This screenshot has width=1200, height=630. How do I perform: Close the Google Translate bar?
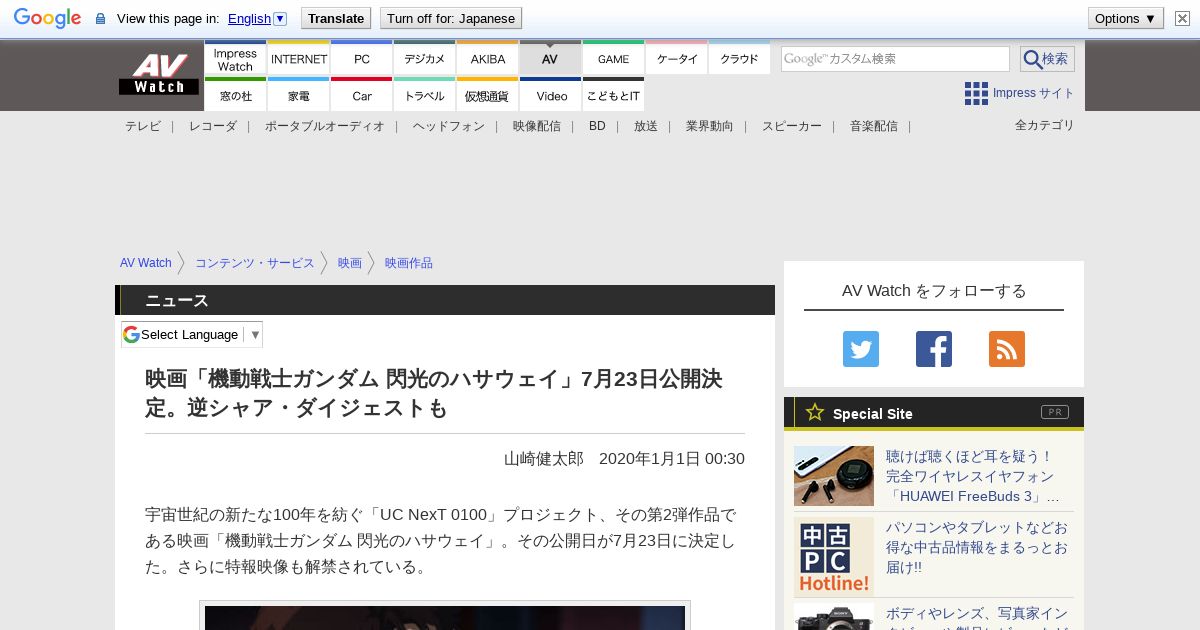pyautogui.click(x=1182, y=18)
